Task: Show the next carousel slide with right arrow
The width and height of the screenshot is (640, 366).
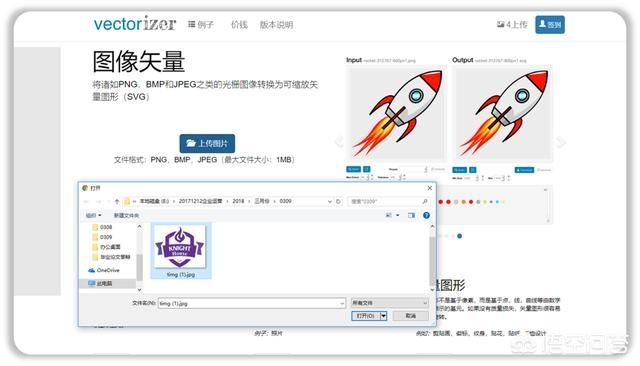Action: coord(561,142)
